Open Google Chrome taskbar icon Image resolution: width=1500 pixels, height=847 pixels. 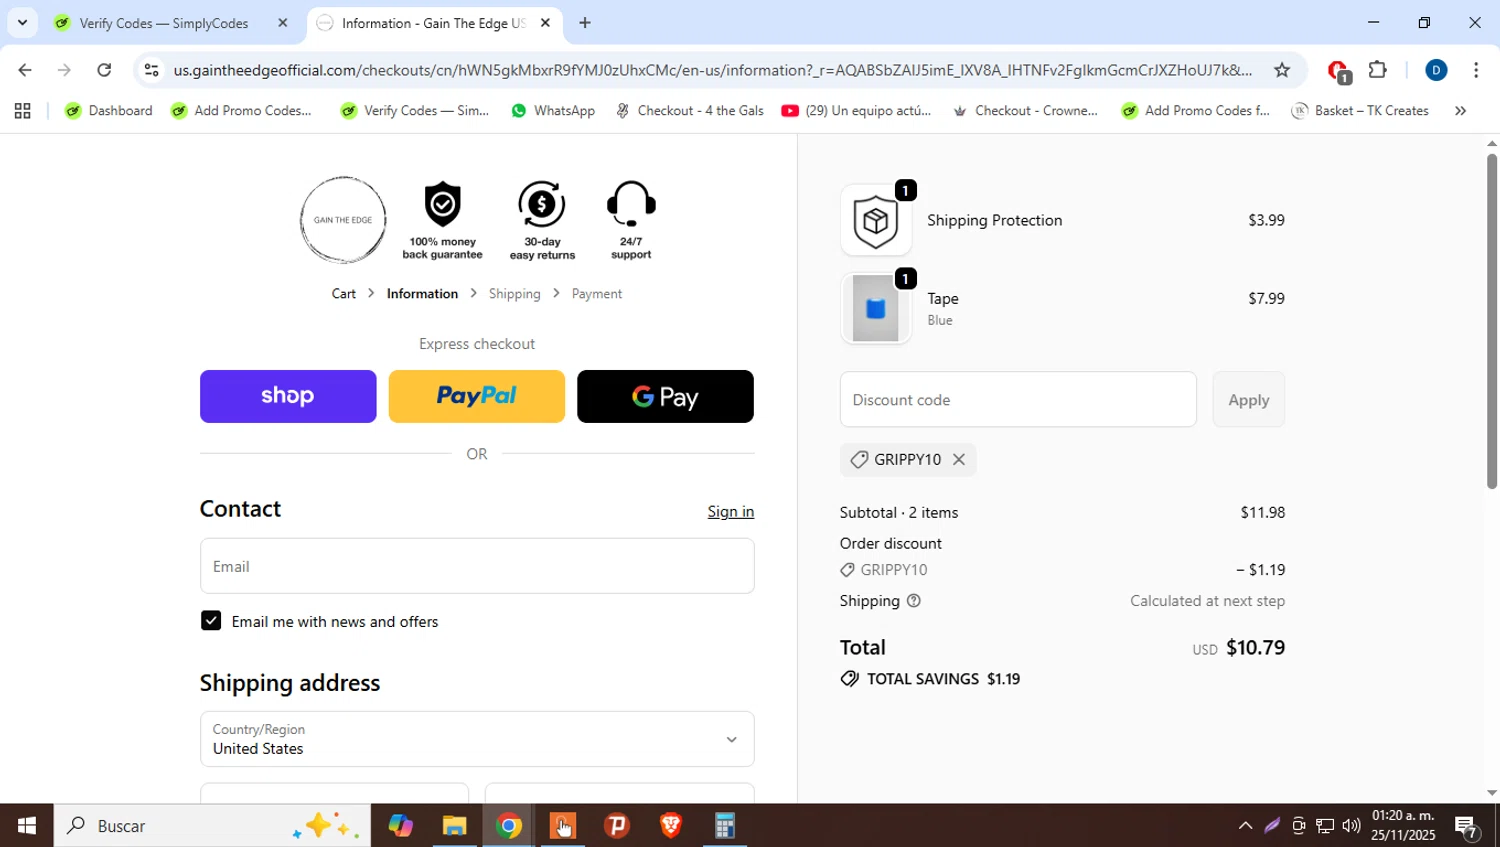point(509,826)
